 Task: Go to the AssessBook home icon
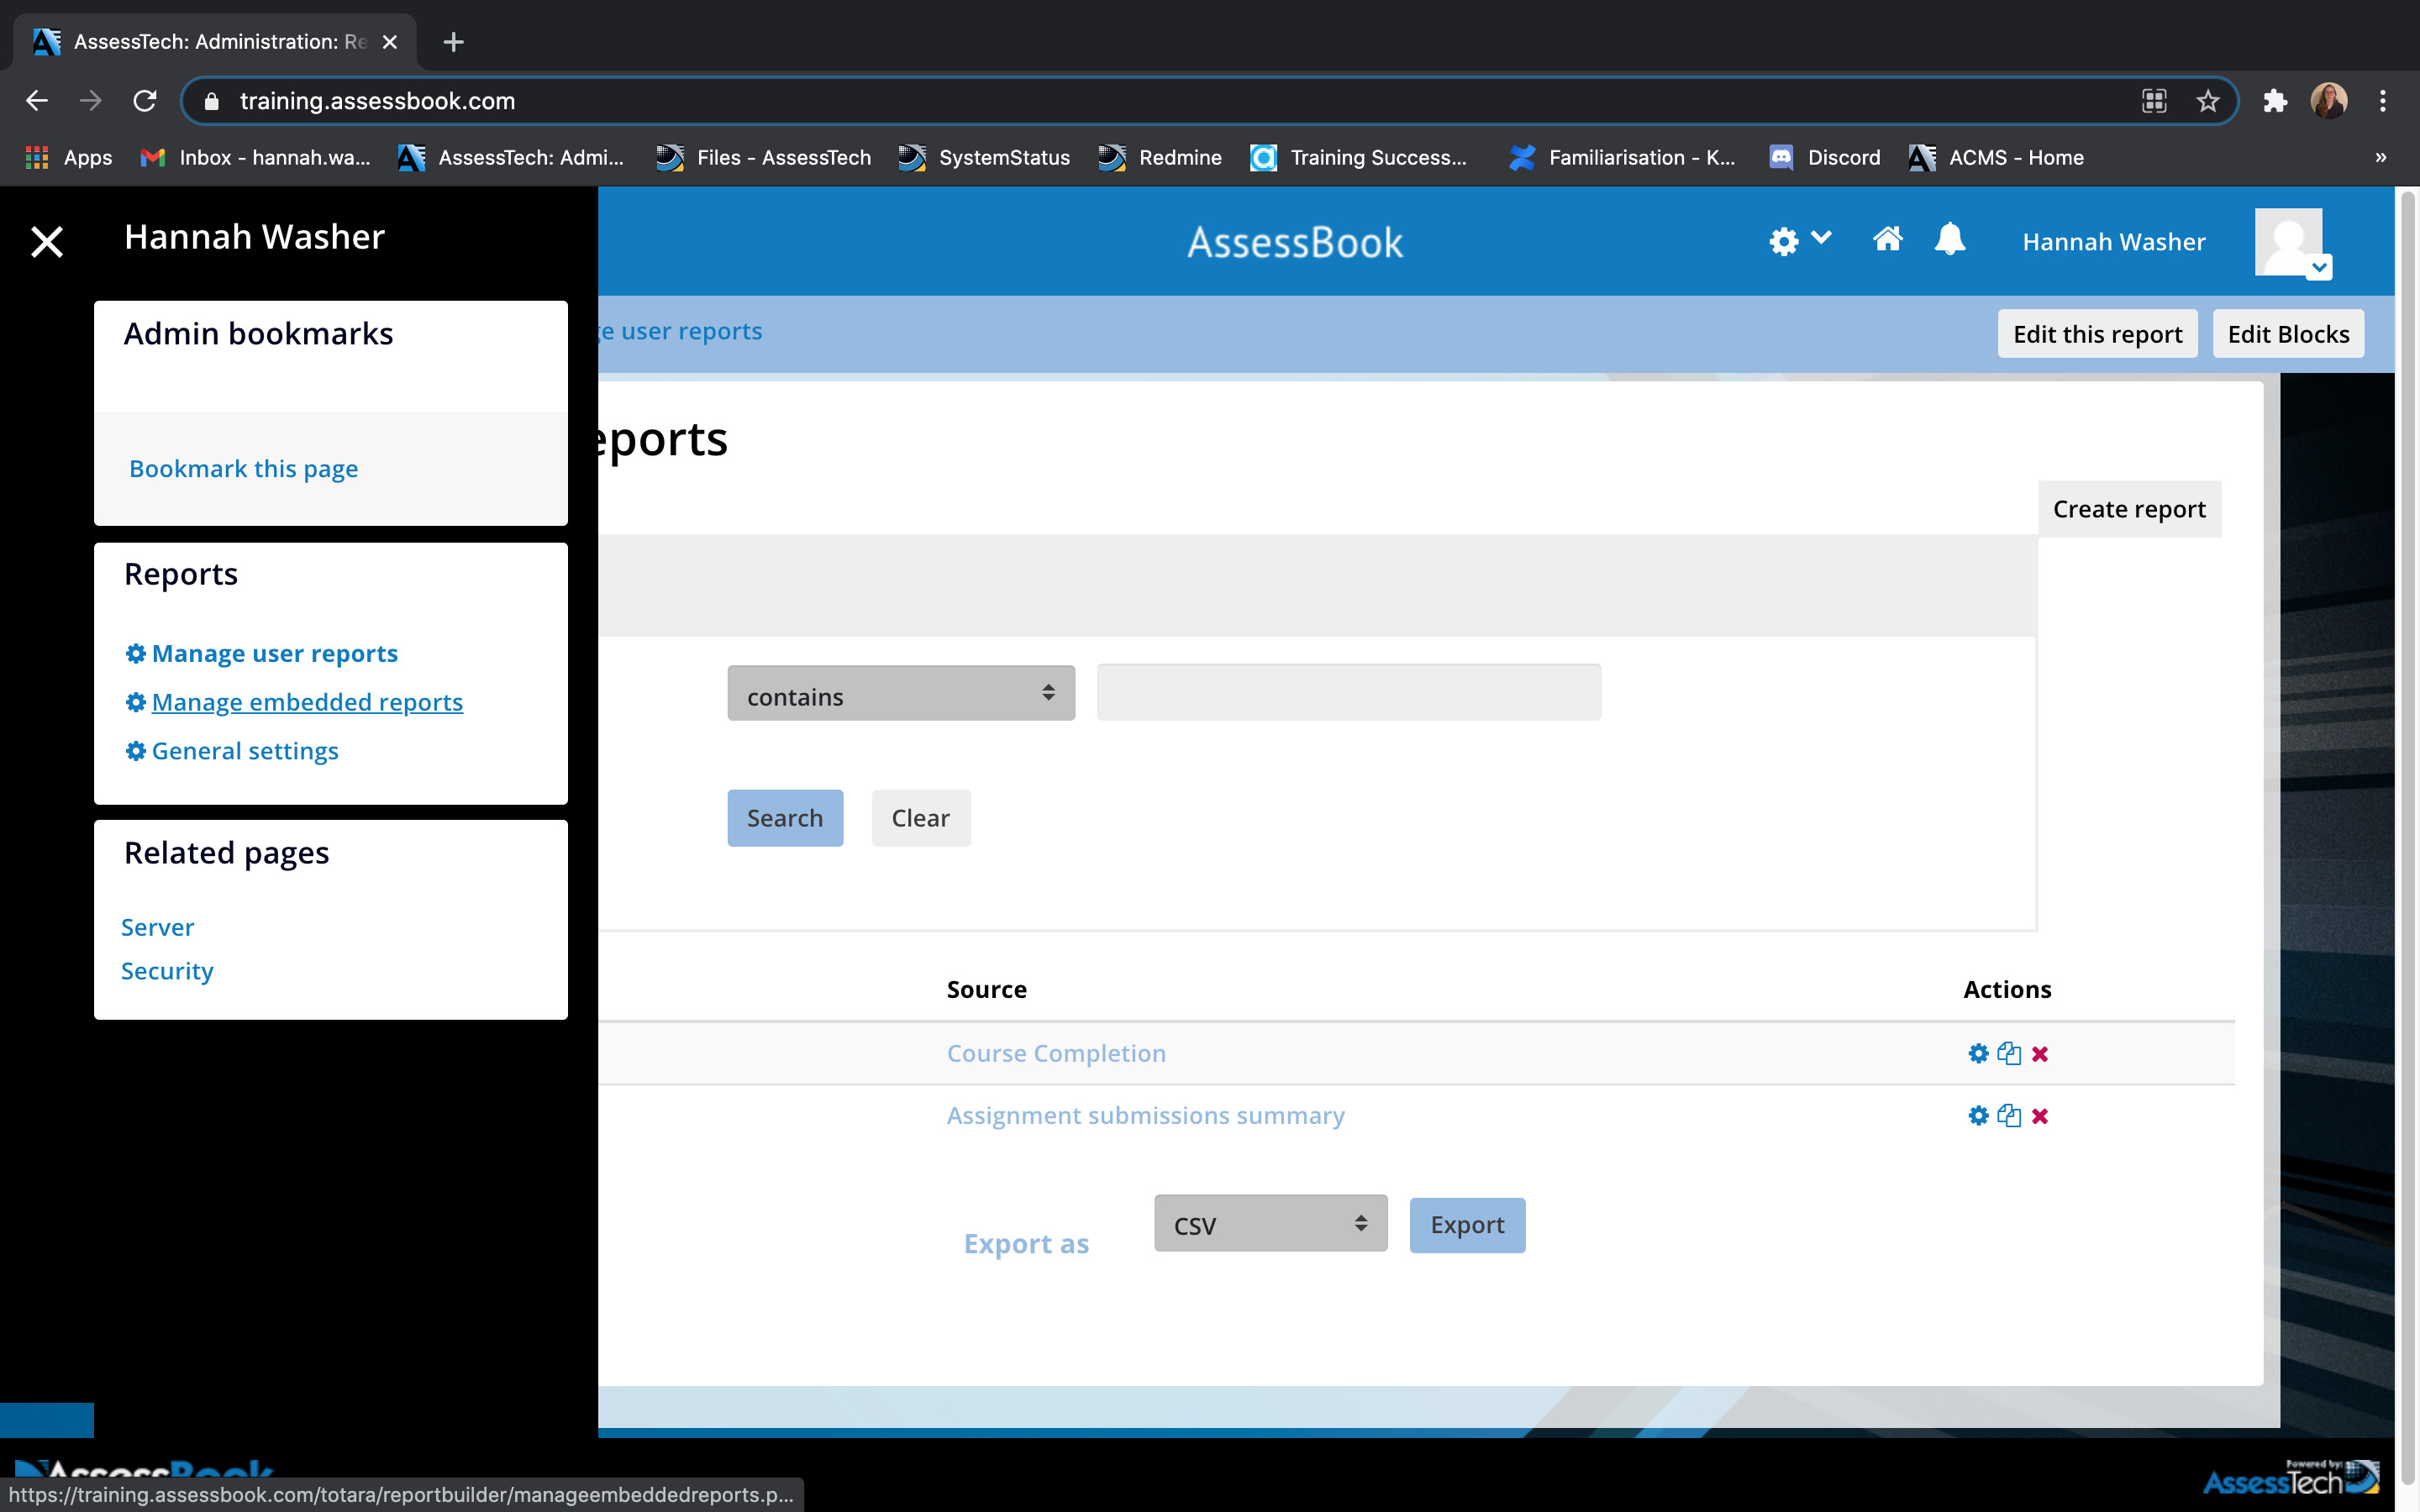[1887, 239]
